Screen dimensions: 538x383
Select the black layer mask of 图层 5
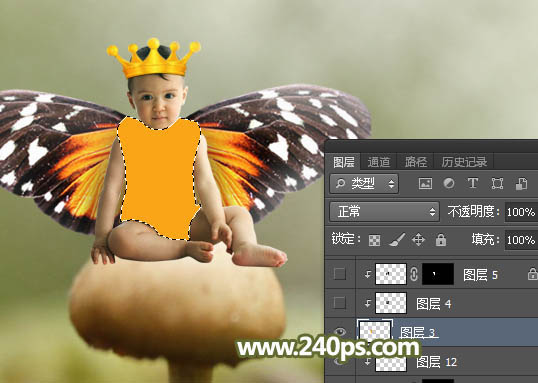pyautogui.click(x=438, y=274)
